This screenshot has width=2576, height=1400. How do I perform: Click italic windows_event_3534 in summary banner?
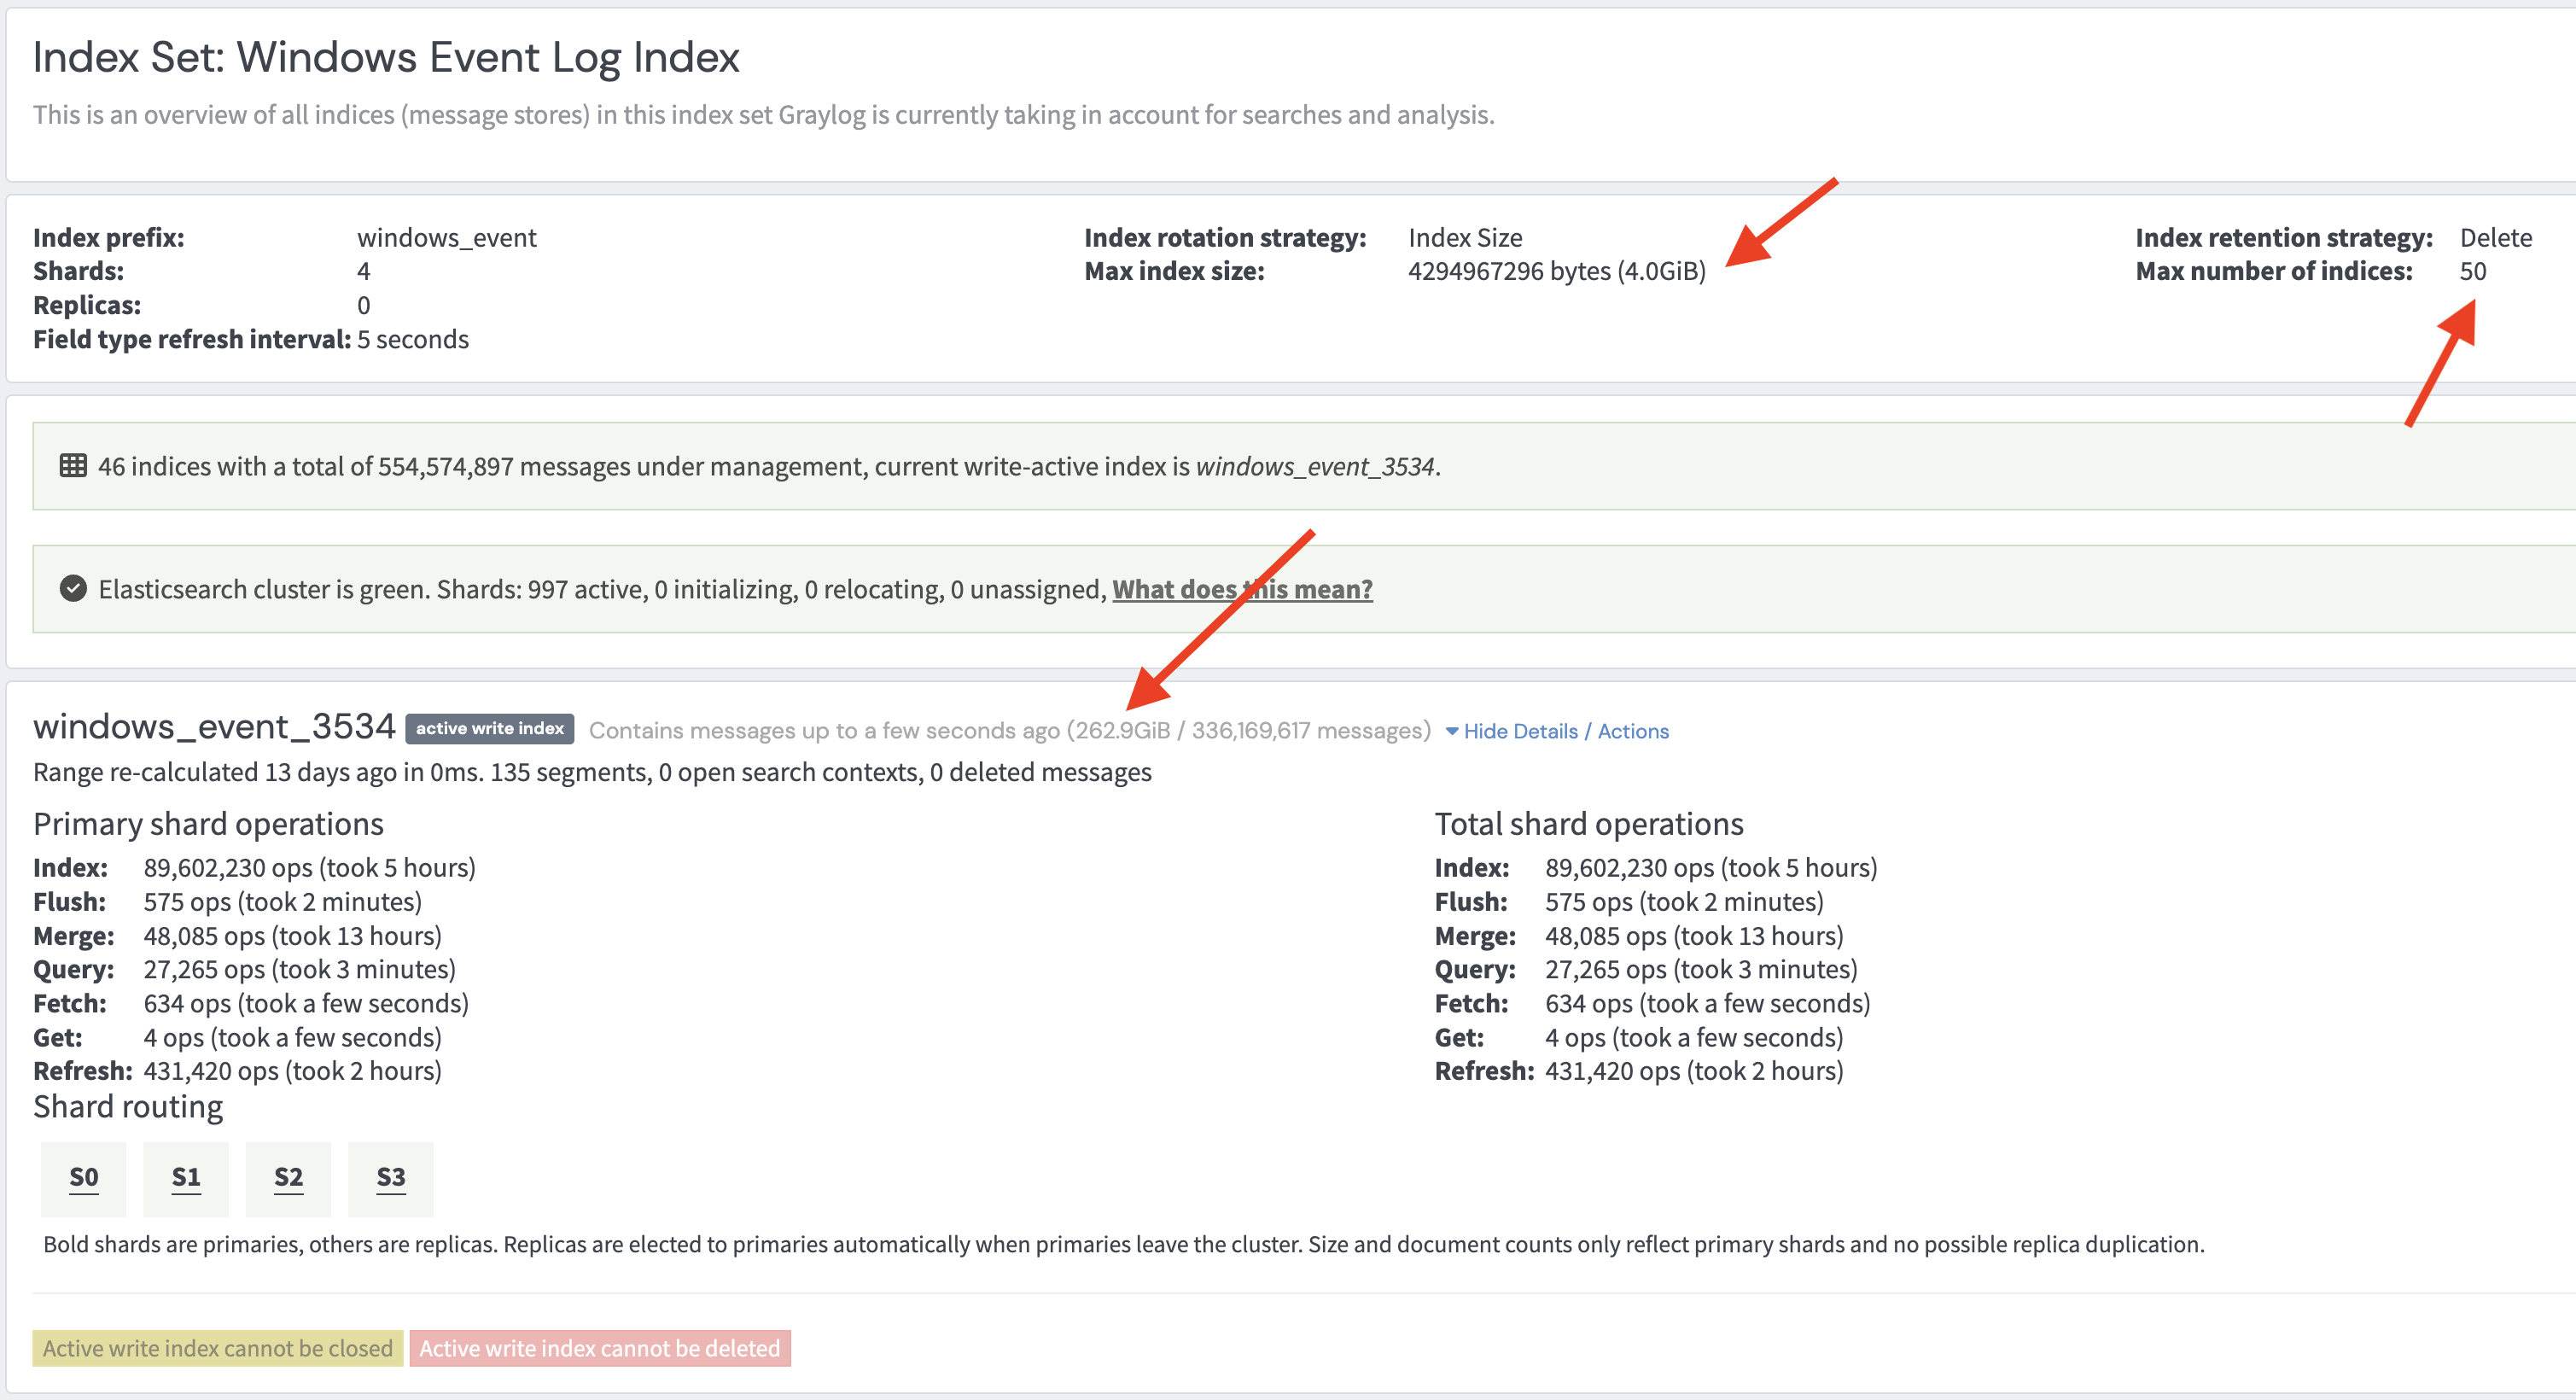coord(1315,466)
